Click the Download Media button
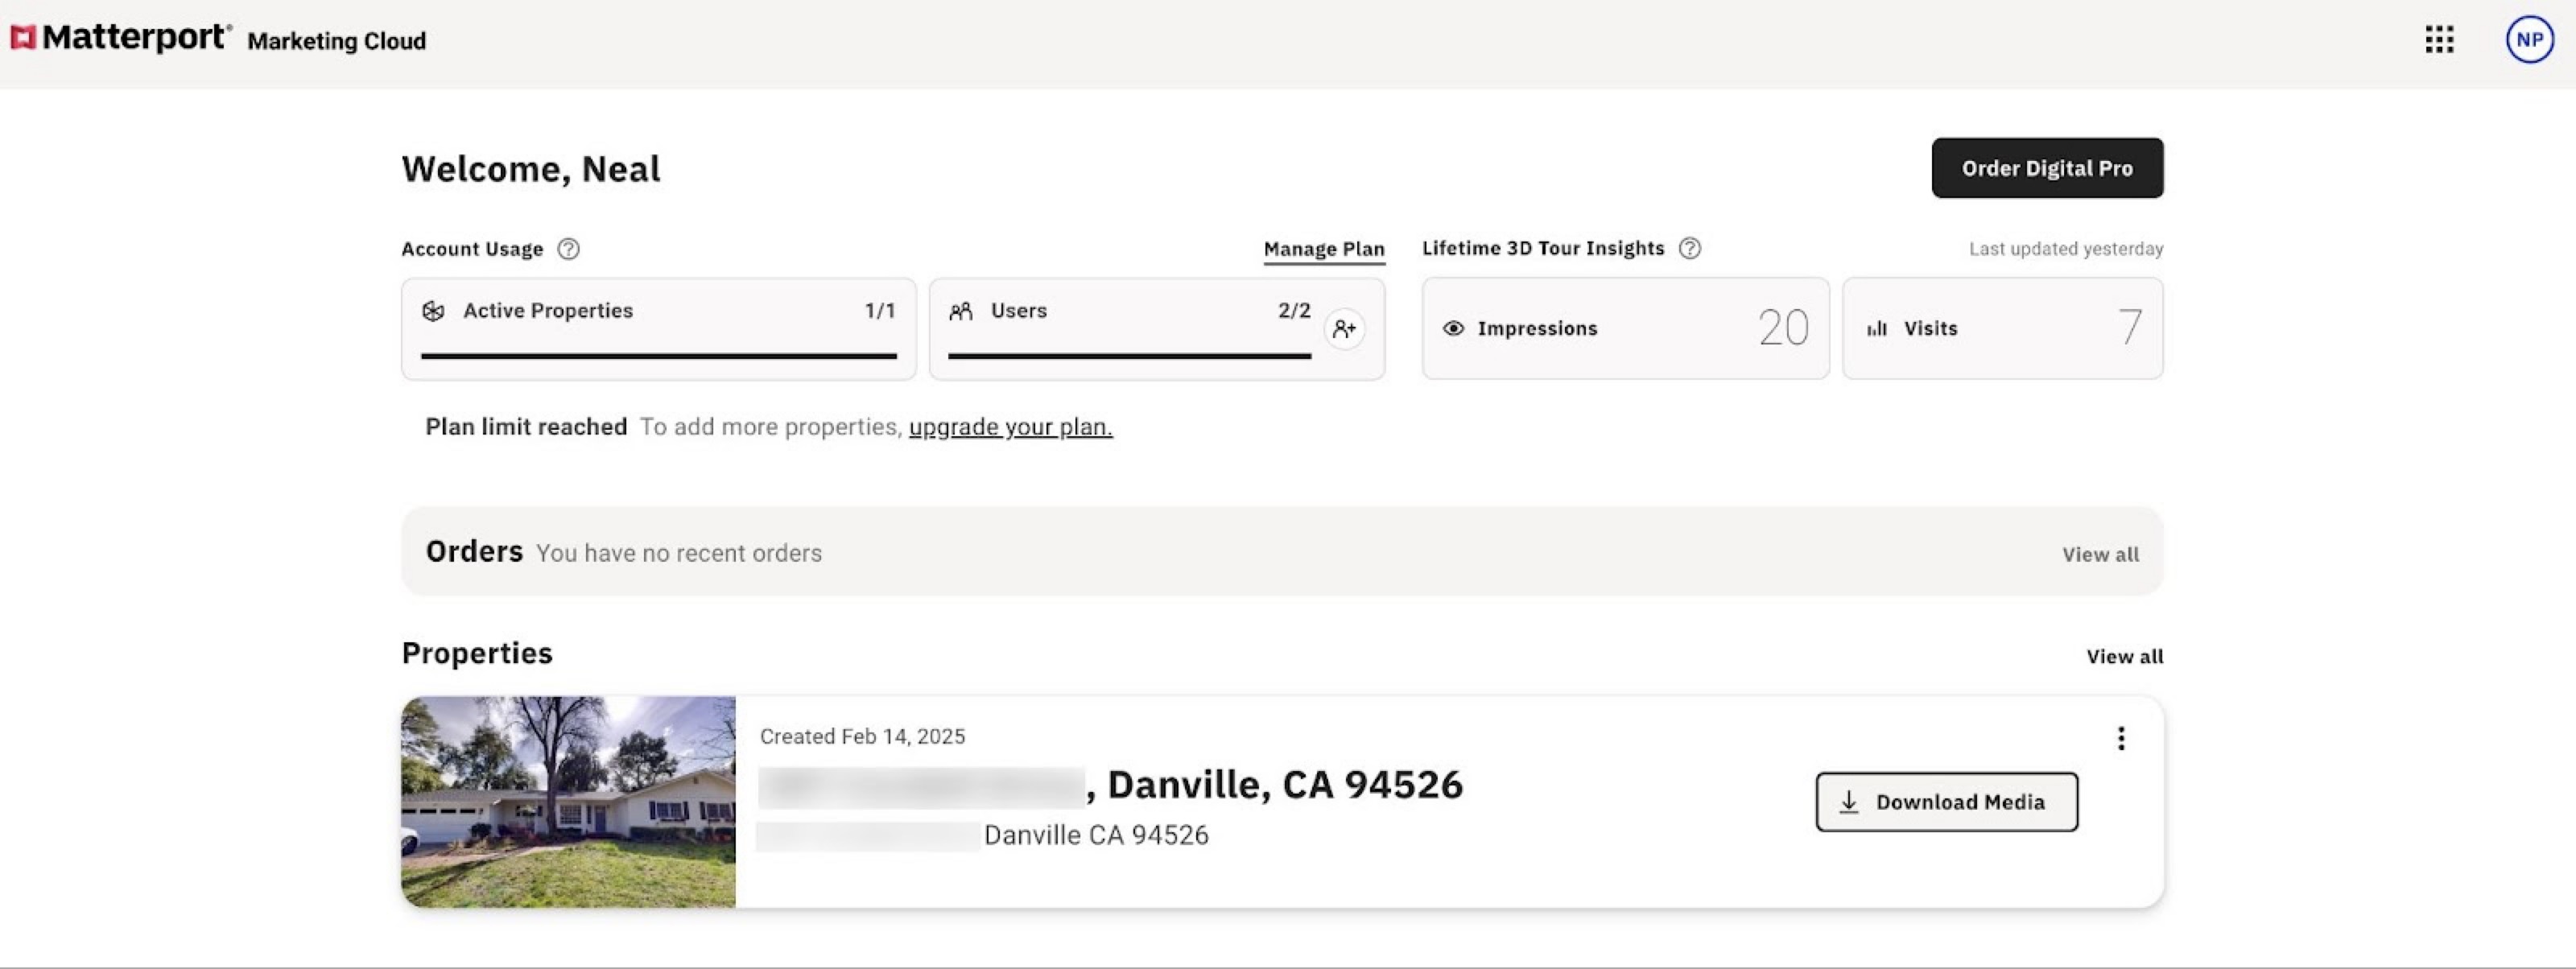2576x969 pixels. tap(1946, 802)
